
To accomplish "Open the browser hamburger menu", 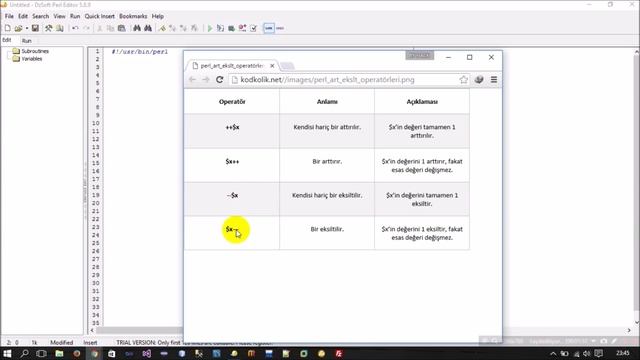I will click(494, 80).
